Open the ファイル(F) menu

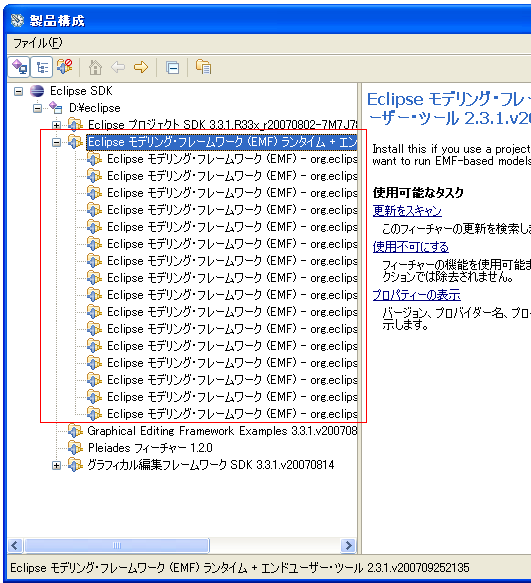pyautogui.click(x=38, y=43)
